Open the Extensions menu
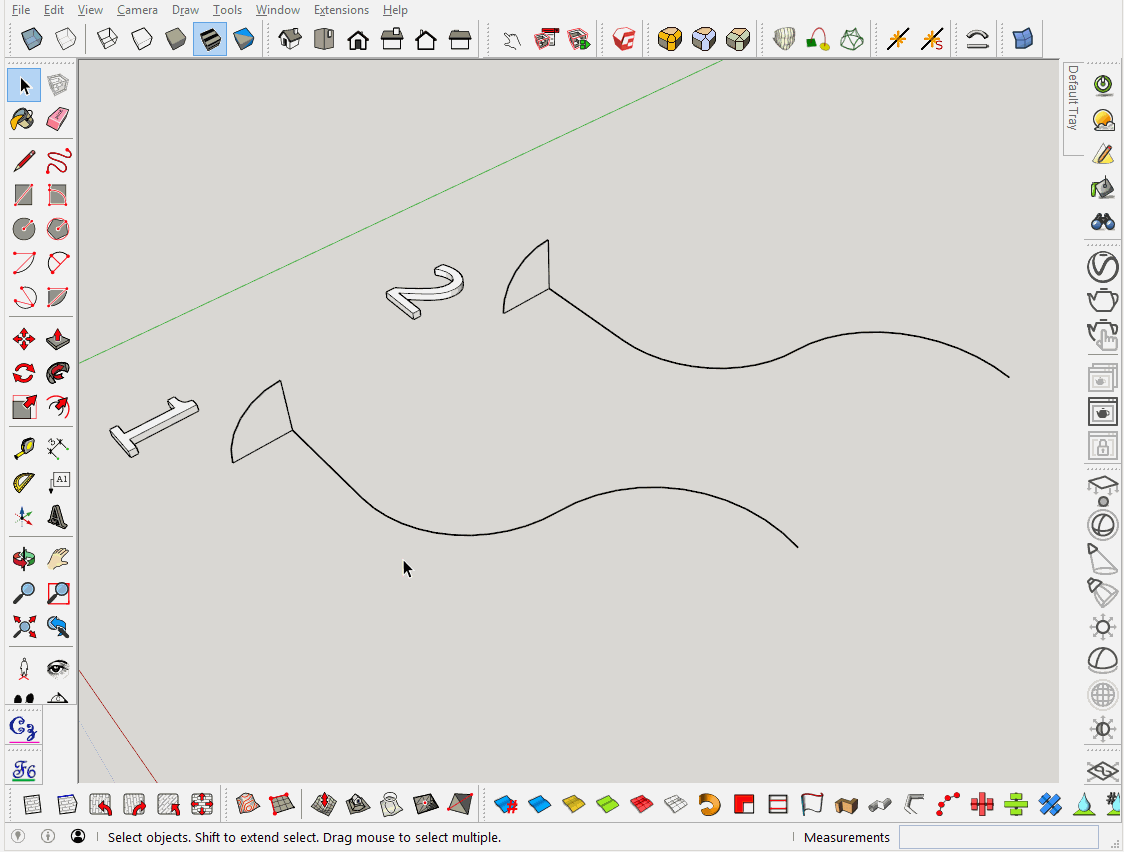Screen dimensions: 1124x852 341,10
